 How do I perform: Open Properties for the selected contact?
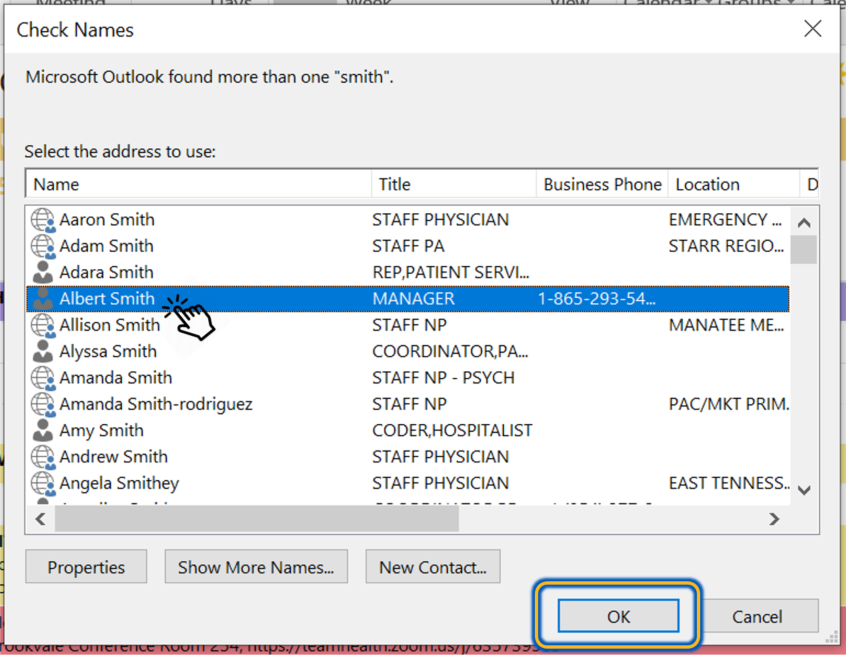pyautogui.click(x=86, y=567)
